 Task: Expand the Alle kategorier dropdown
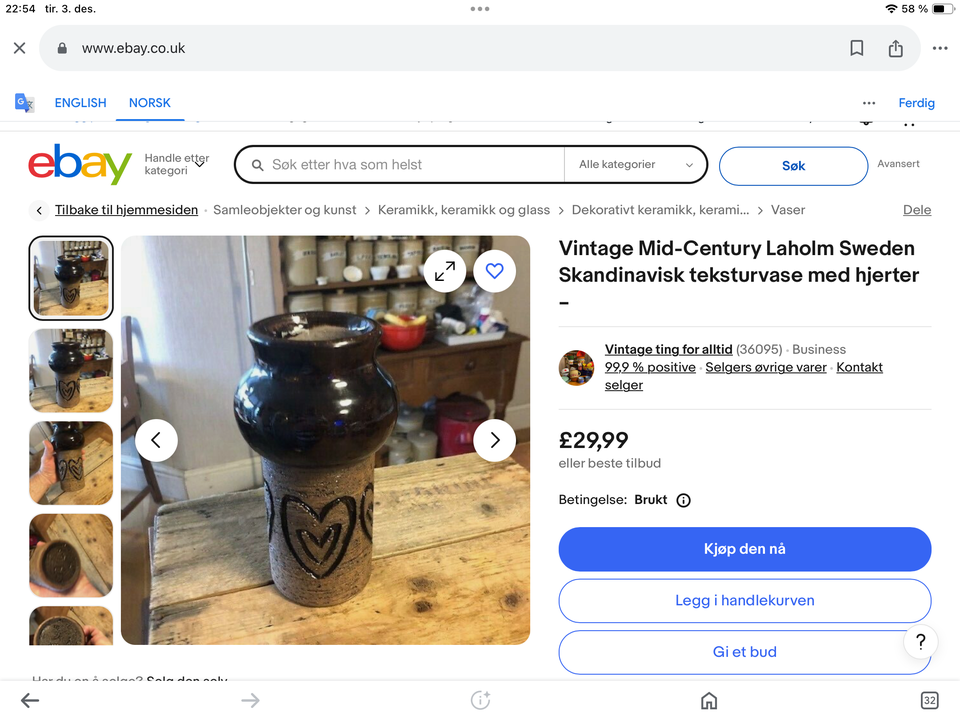(636, 165)
